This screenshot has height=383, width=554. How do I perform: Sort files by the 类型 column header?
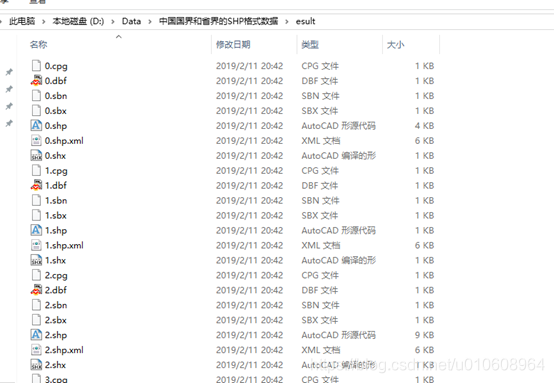pyautogui.click(x=310, y=45)
